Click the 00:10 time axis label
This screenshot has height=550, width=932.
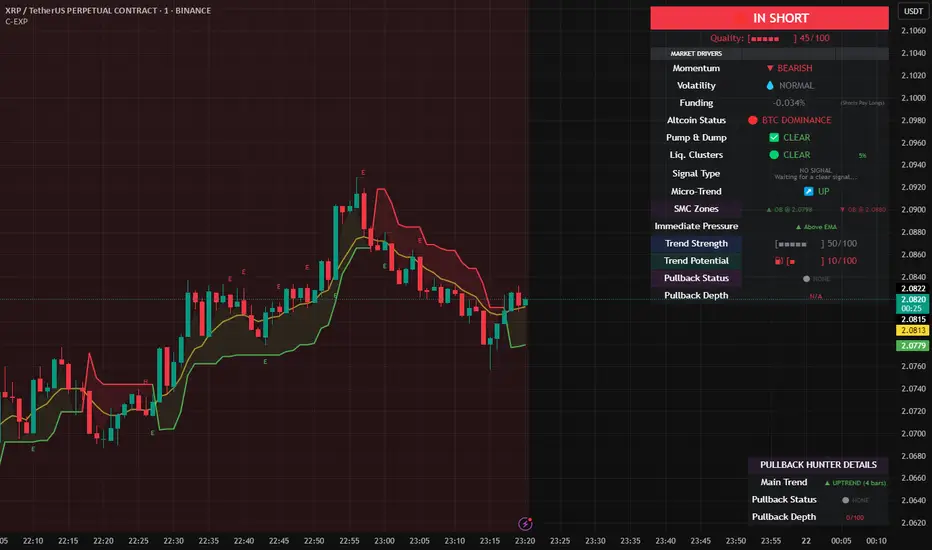tap(876, 541)
